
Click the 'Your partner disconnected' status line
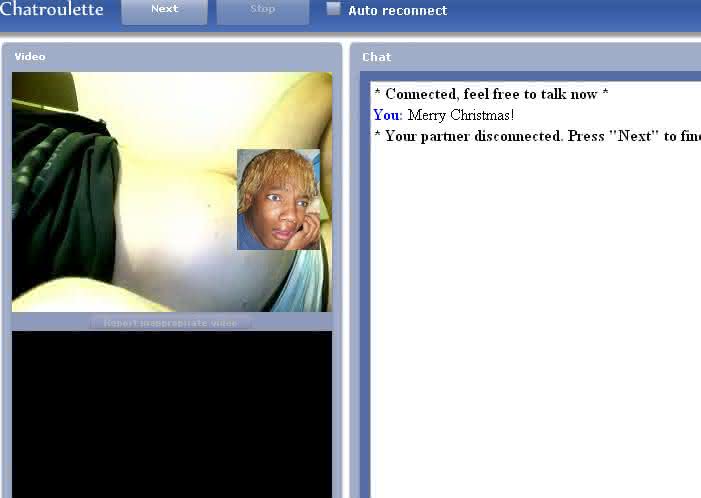[537, 136]
